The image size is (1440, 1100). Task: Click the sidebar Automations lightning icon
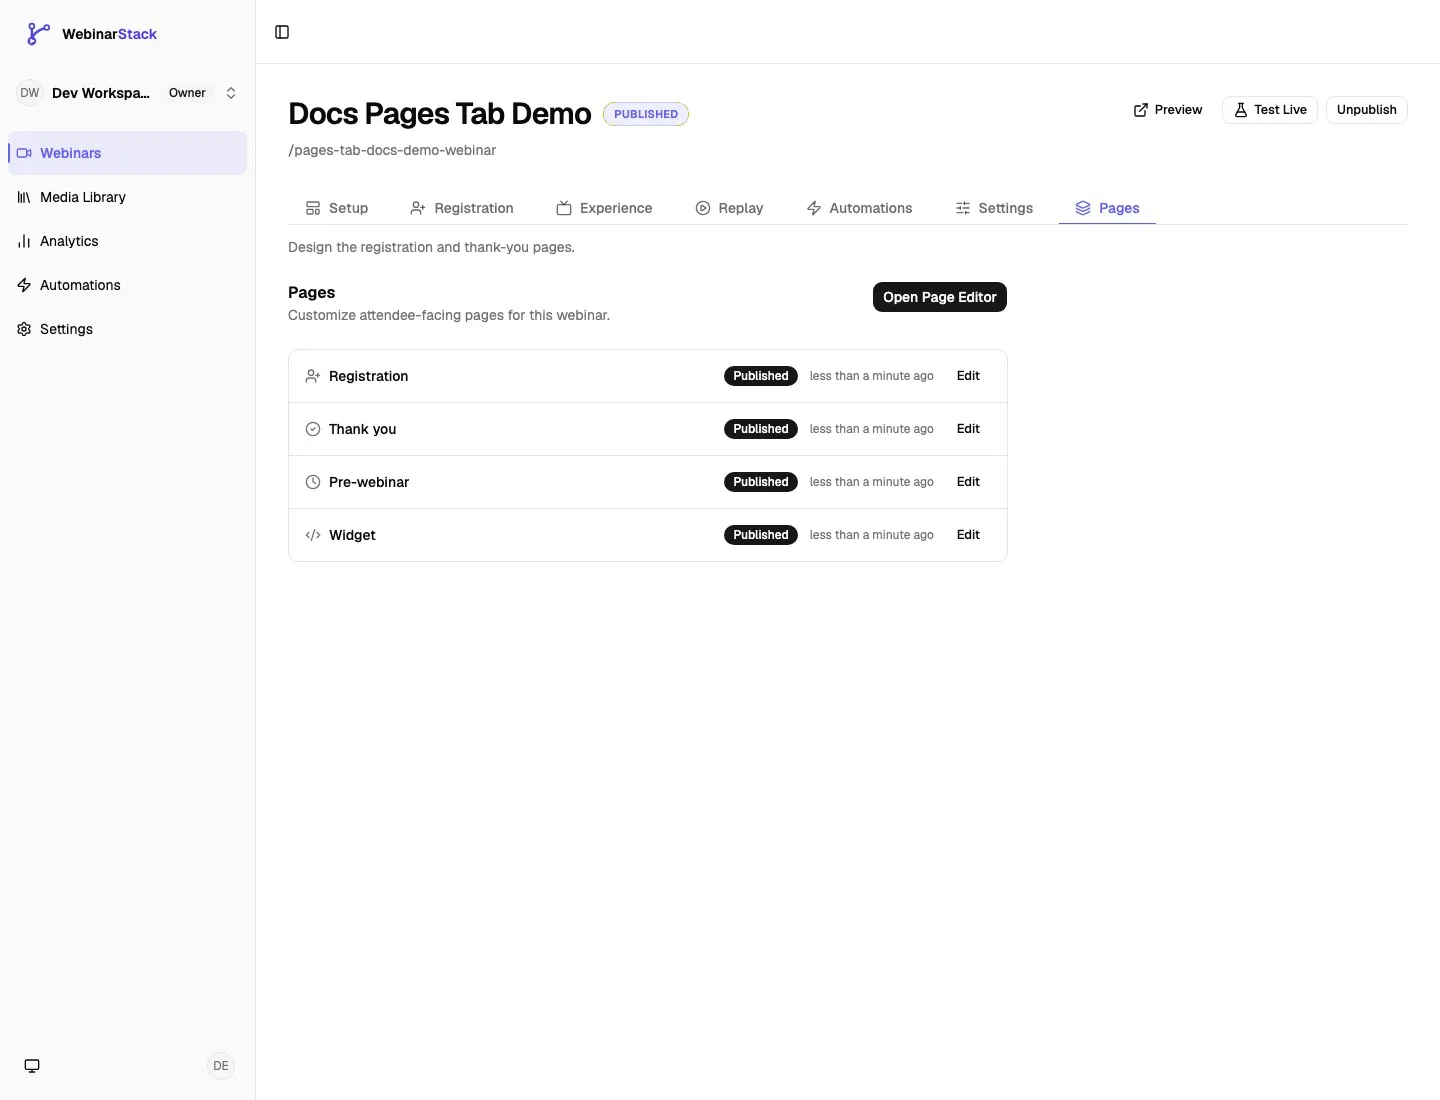click(x=24, y=285)
